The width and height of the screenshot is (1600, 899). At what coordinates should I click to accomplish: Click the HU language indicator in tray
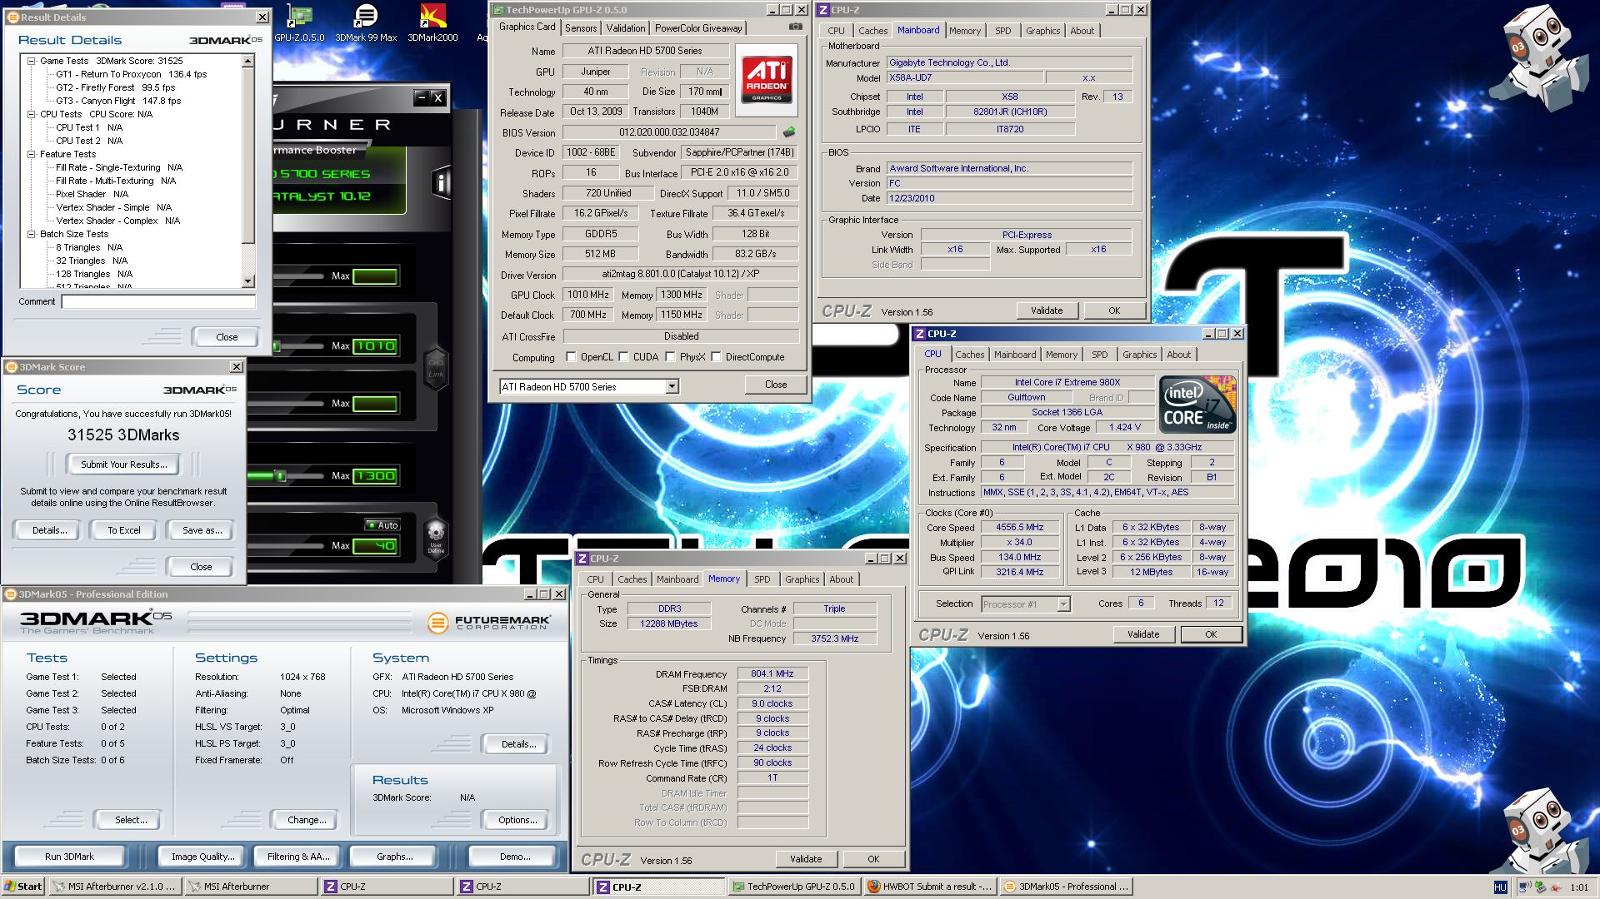pyautogui.click(x=1500, y=887)
